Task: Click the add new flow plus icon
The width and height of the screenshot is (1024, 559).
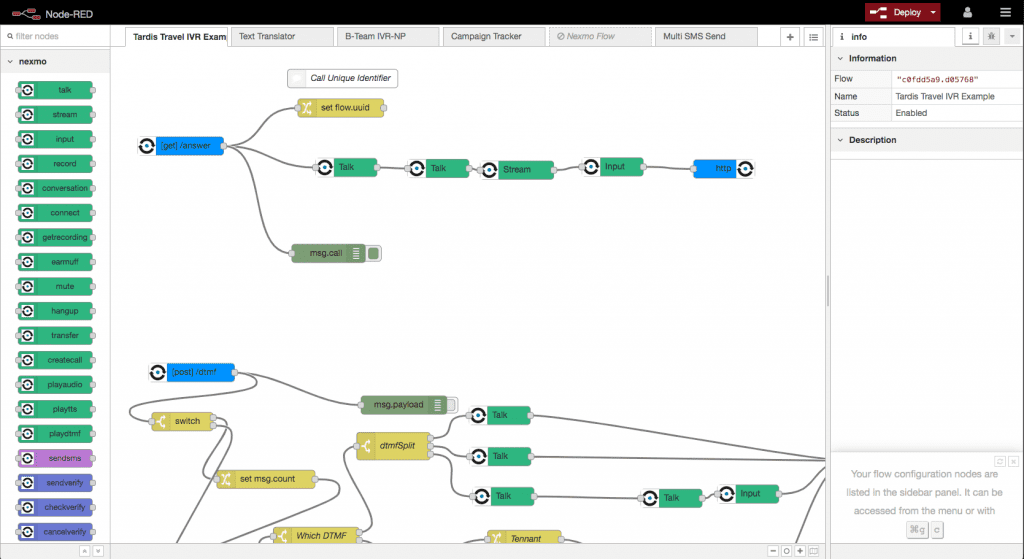Action: pyautogui.click(x=790, y=37)
